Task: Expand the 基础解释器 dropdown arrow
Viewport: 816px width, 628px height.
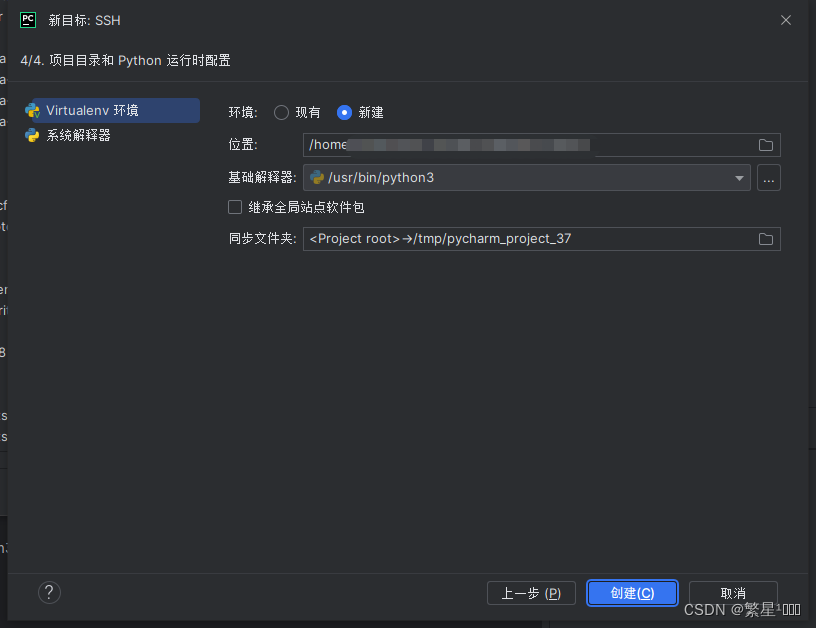Action: pos(739,177)
